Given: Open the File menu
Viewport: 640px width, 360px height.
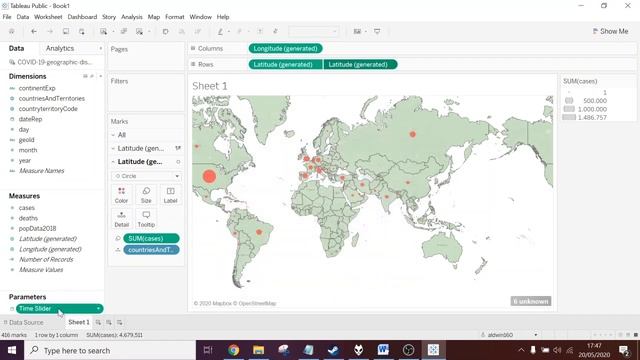Looking at the screenshot, I should (7, 17).
